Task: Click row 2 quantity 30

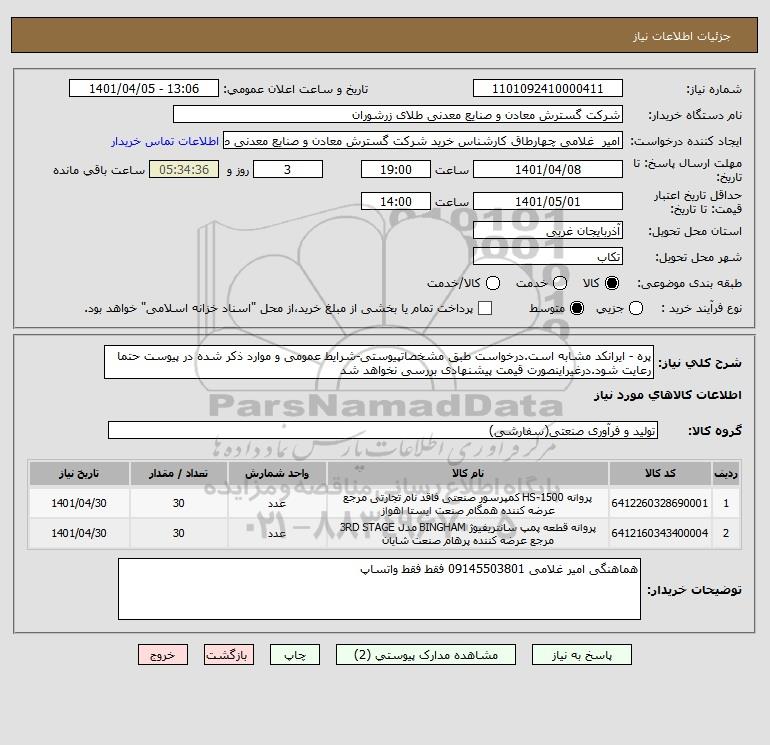Action: (x=178, y=533)
